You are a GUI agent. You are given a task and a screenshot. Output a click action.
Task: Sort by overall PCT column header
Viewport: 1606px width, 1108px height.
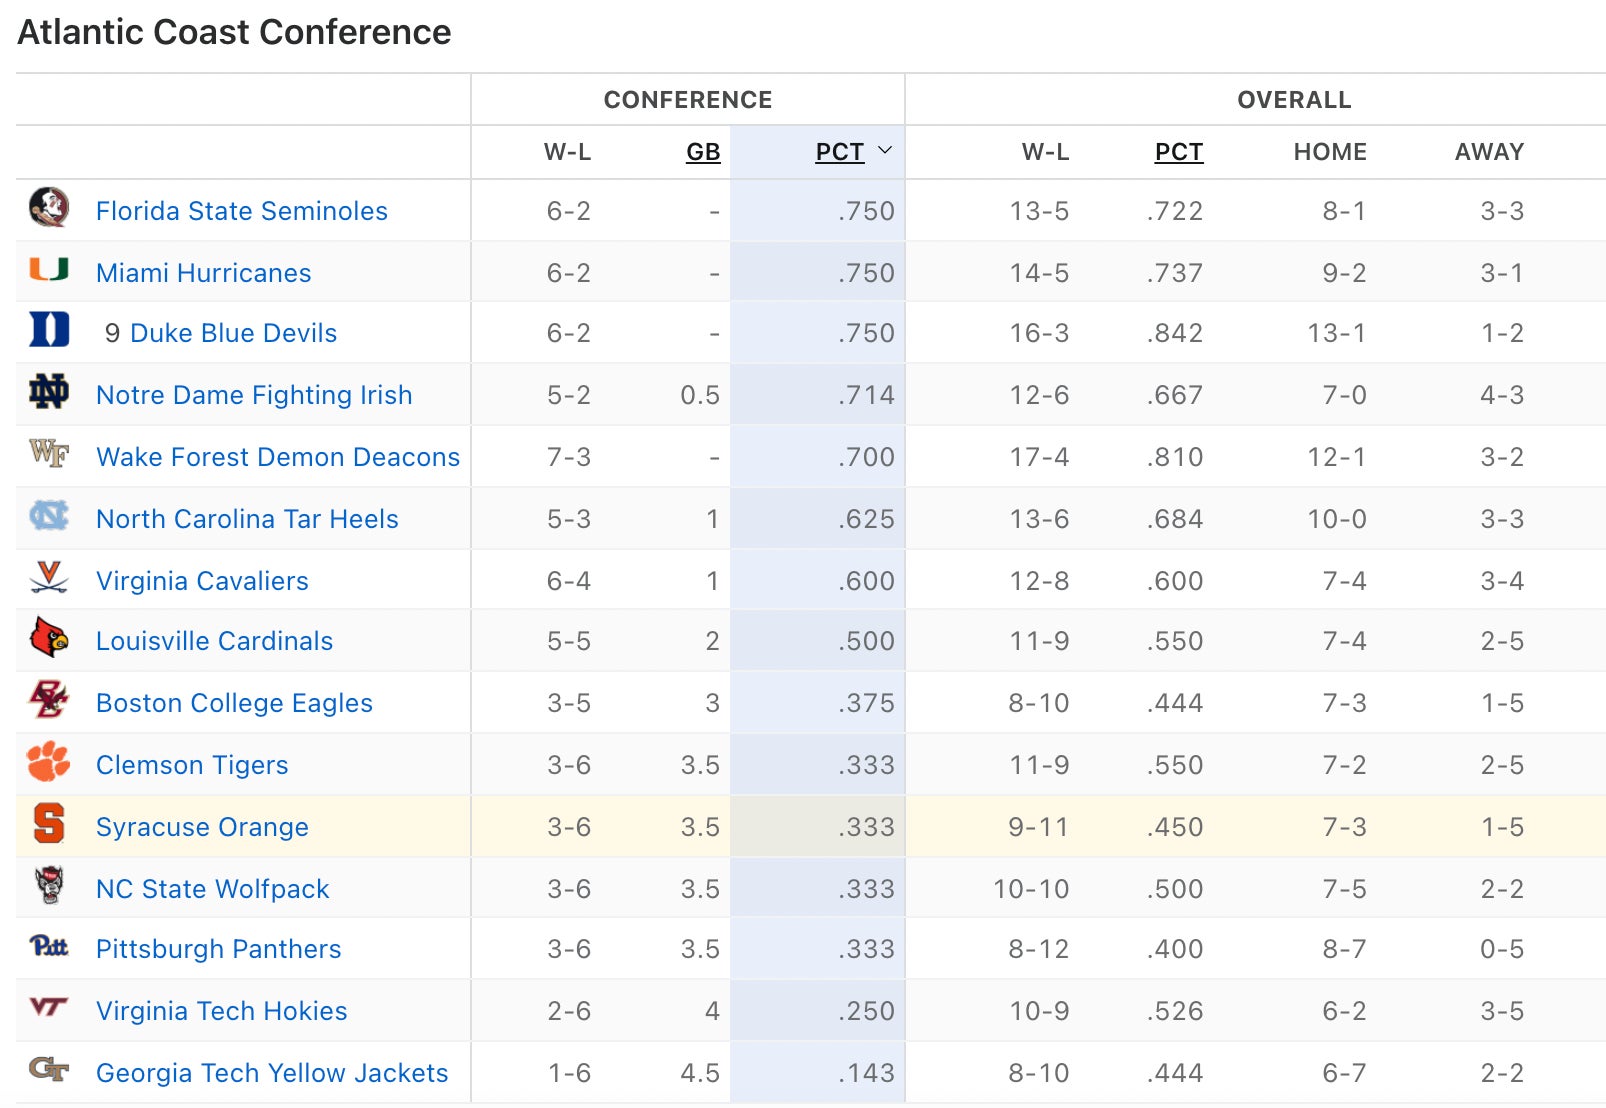pyautogui.click(x=1178, y=152)
